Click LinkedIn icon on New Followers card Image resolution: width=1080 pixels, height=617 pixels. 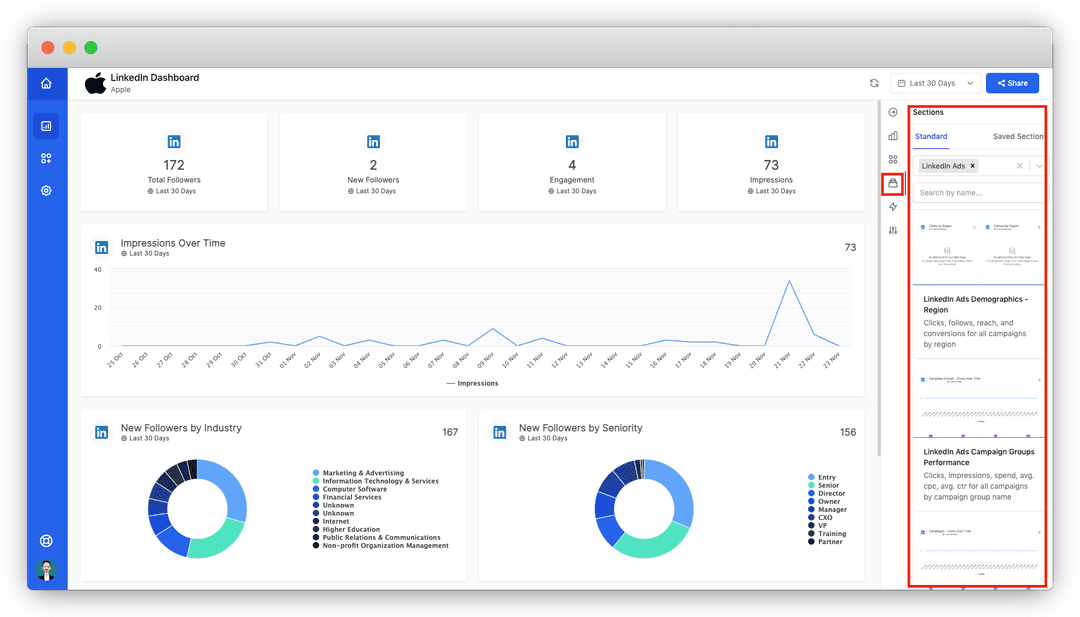point(373,142)
